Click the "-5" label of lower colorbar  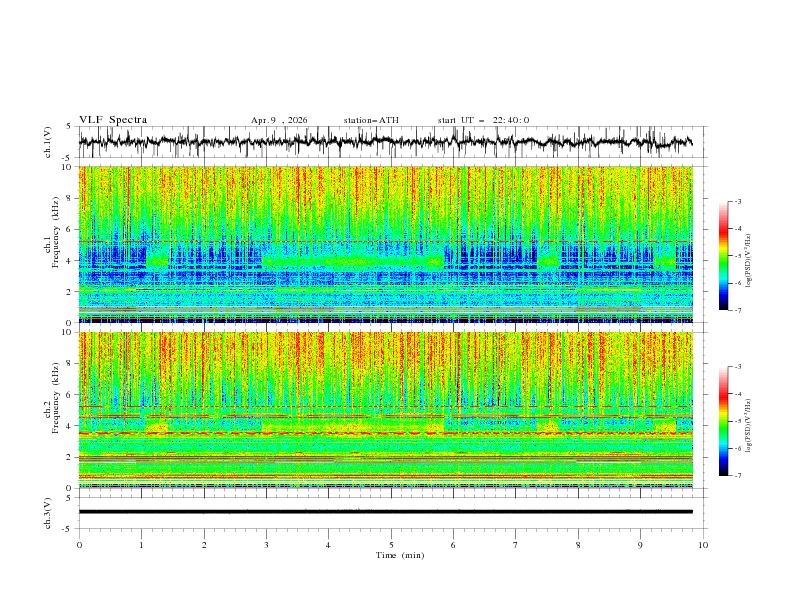[738, 421]
